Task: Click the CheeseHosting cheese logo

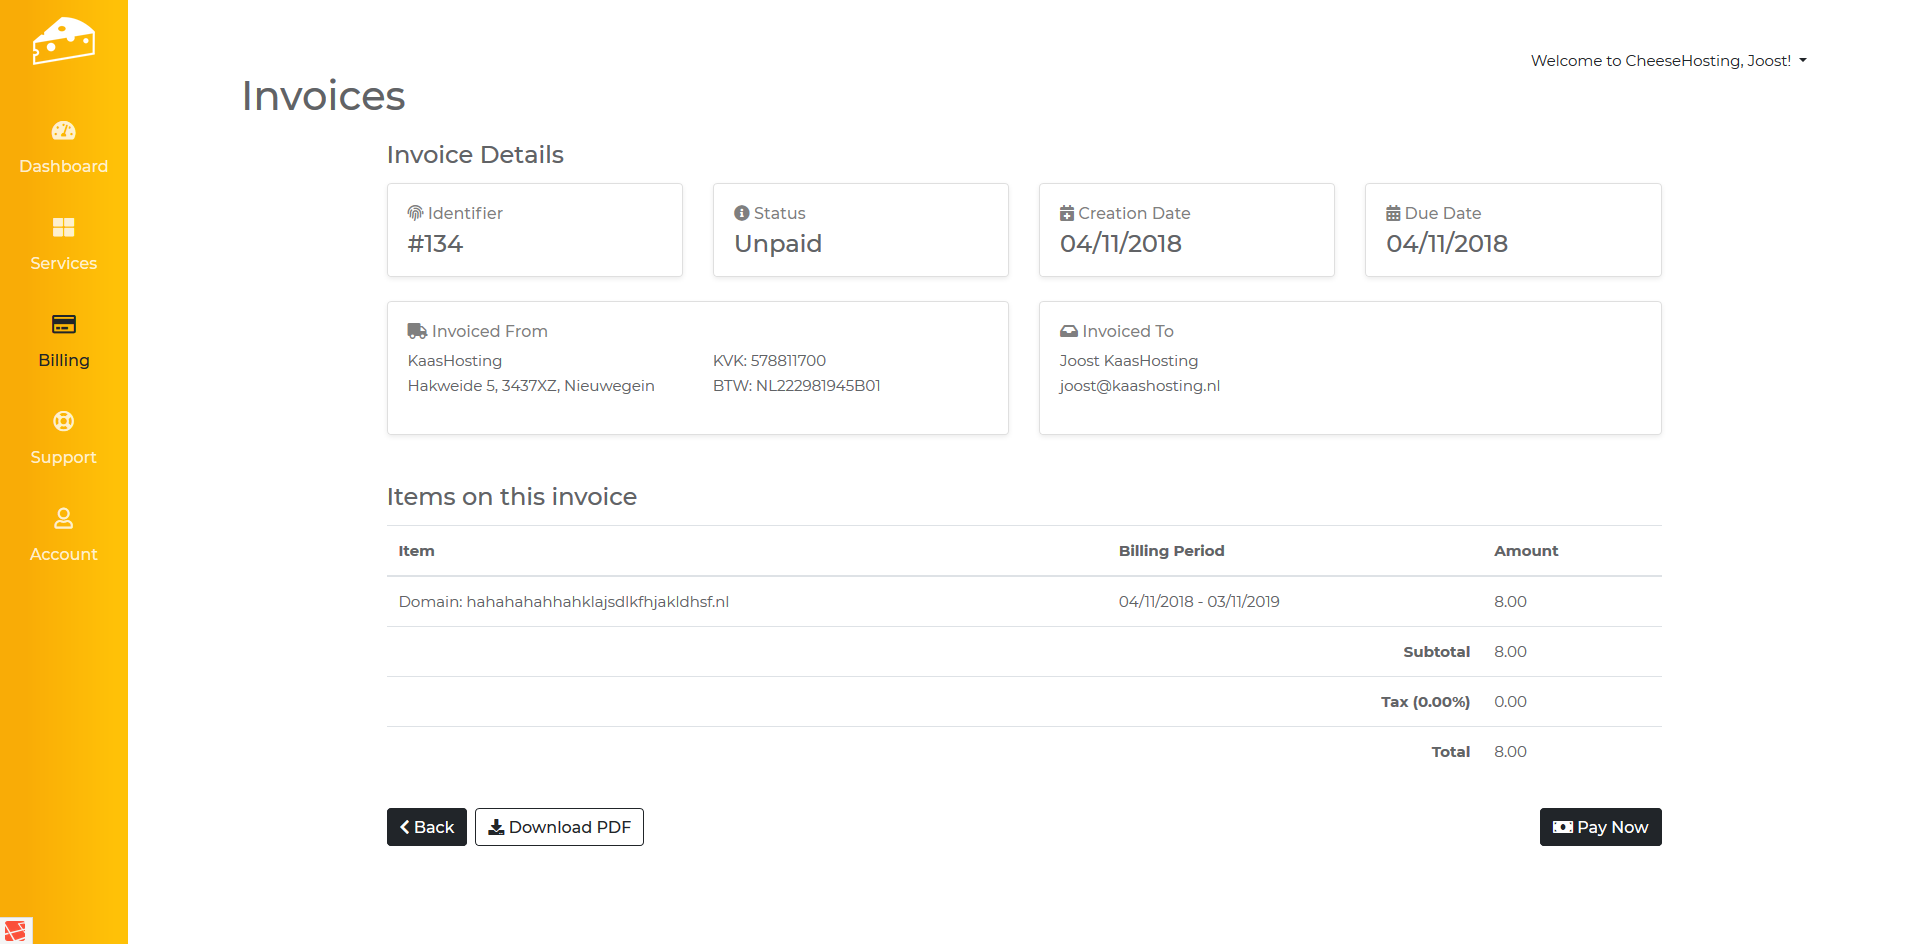Action: 63,41
